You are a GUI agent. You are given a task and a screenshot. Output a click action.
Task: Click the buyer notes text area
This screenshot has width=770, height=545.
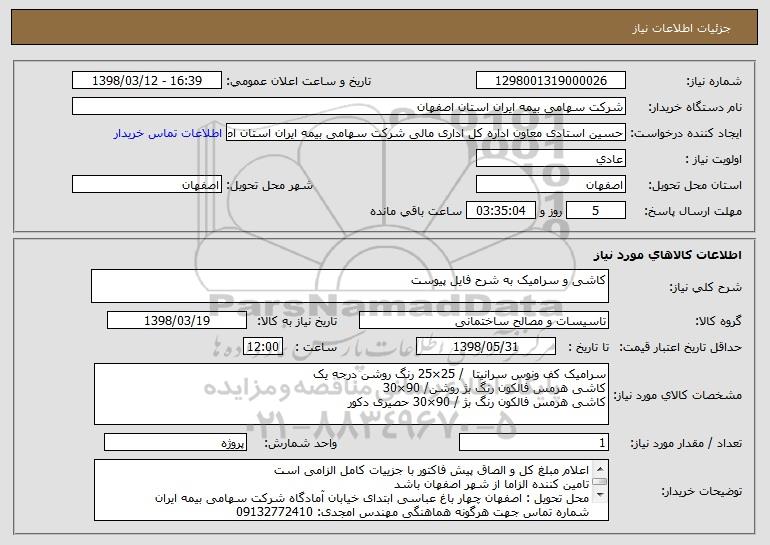[x=351, y=490]
